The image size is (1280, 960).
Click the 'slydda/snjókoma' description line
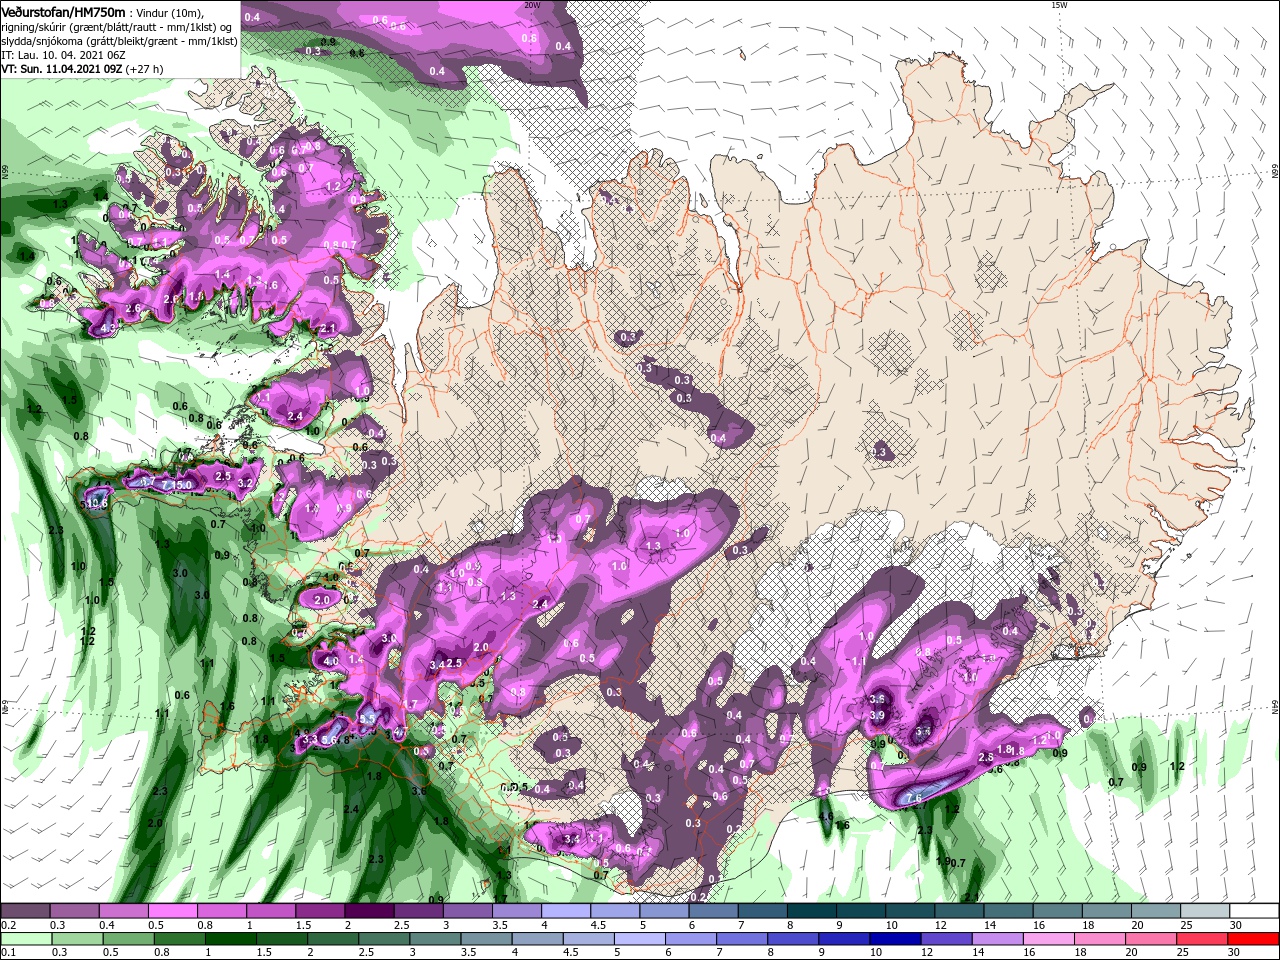[x=119, y=41]
